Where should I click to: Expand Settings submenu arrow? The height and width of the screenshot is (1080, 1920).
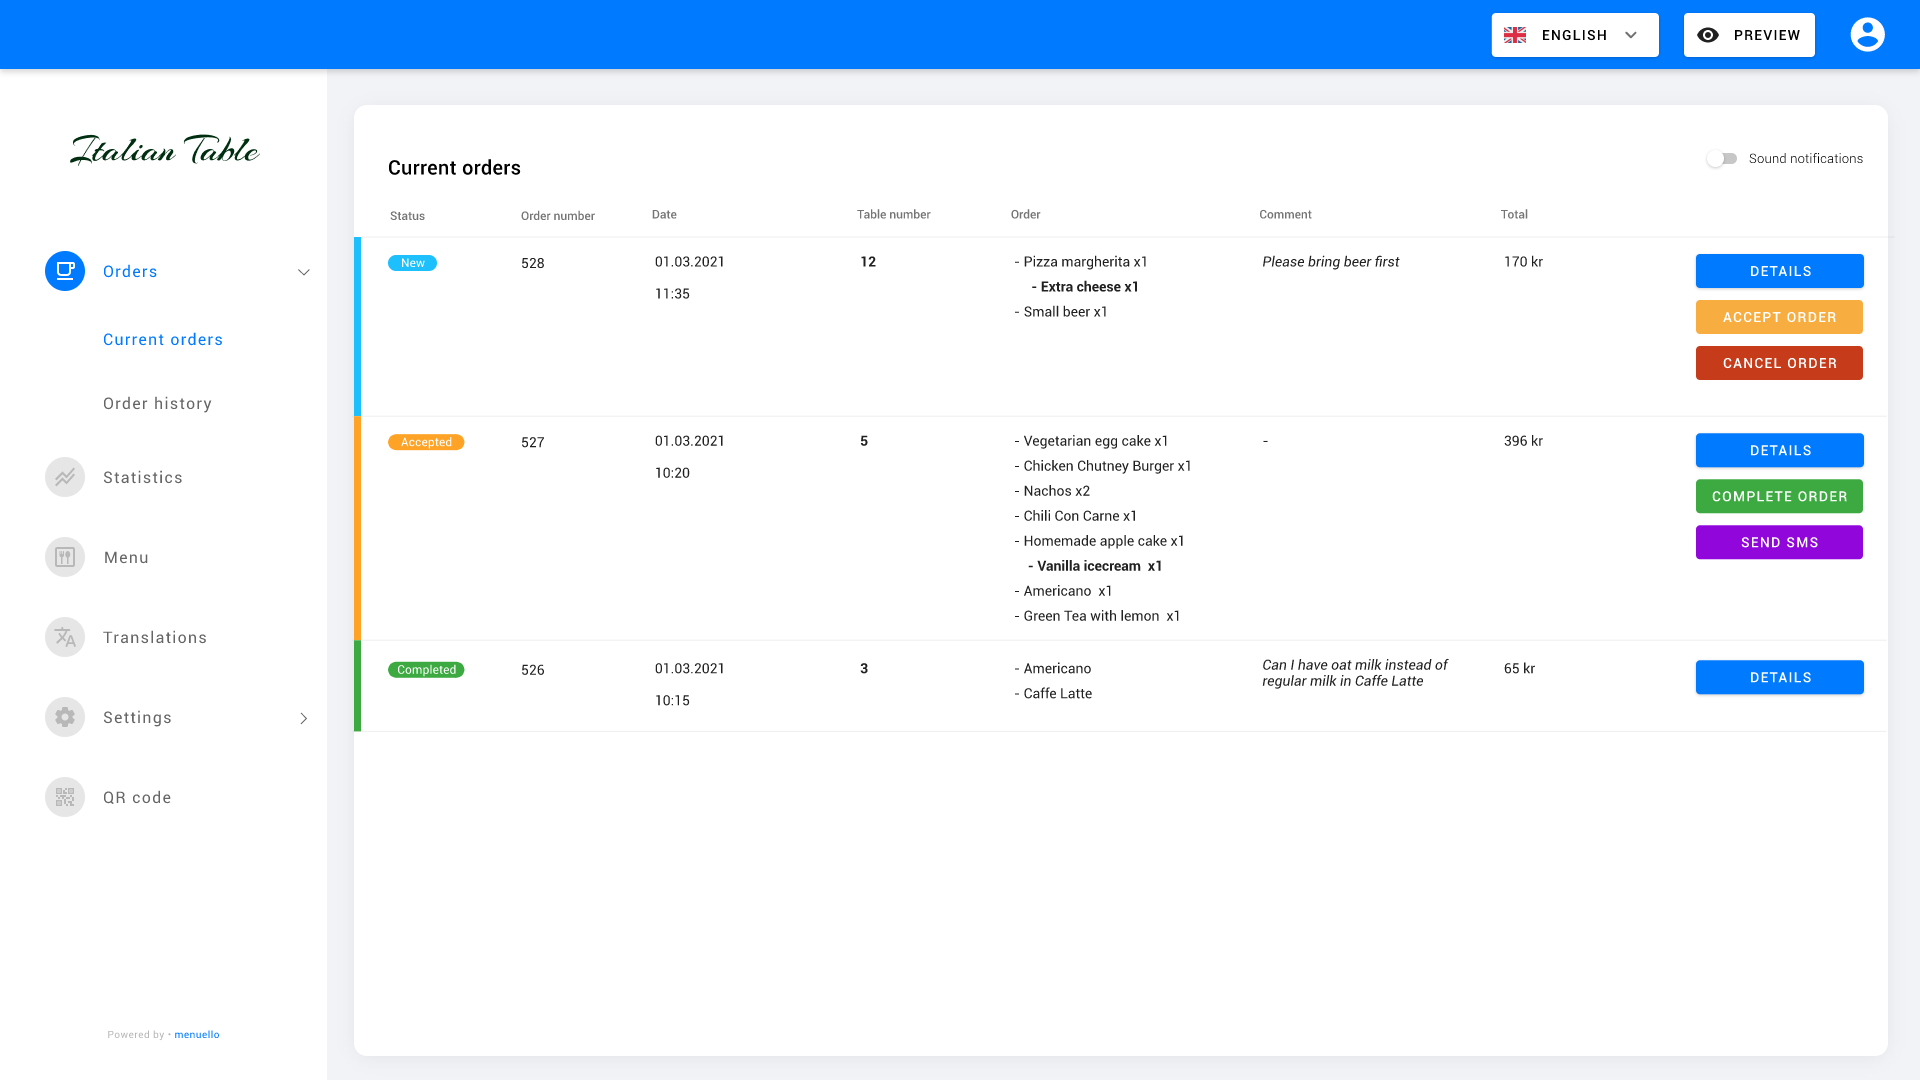coord(303,717)
